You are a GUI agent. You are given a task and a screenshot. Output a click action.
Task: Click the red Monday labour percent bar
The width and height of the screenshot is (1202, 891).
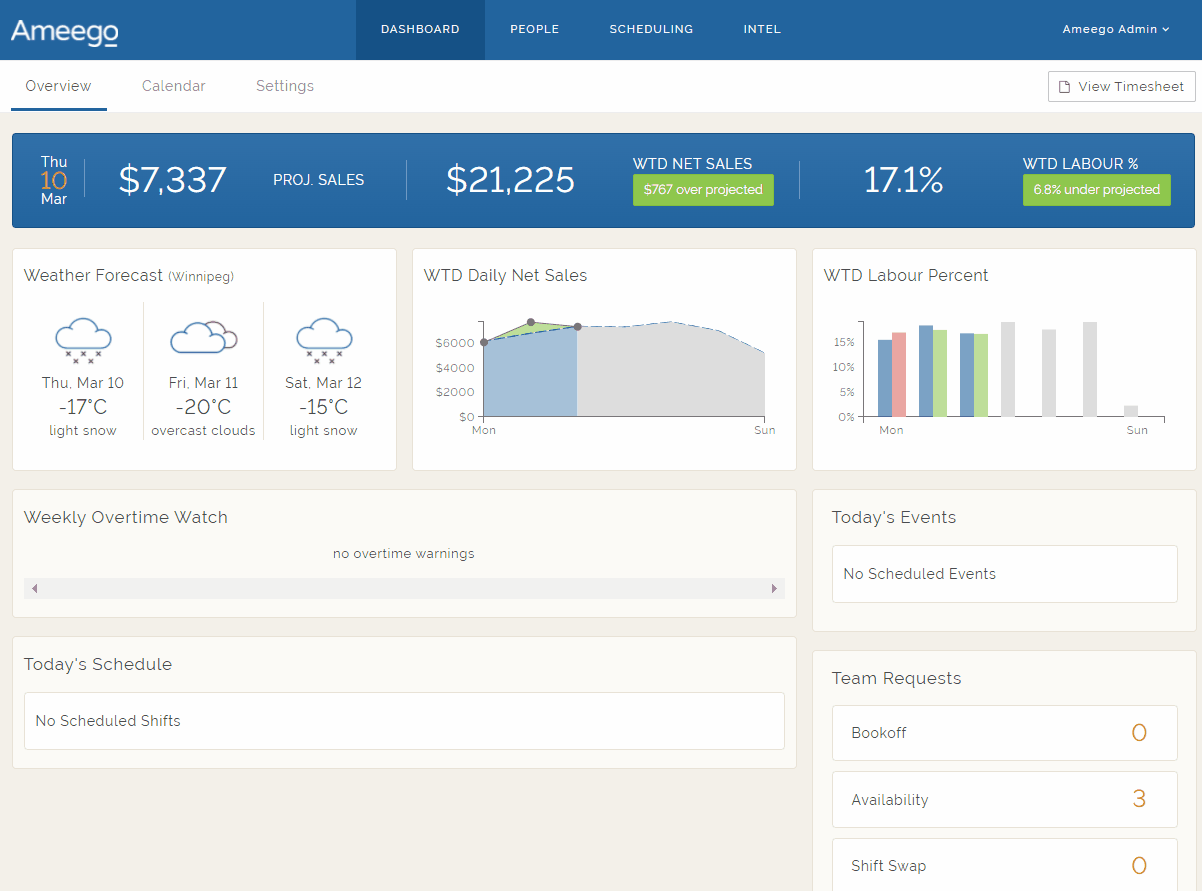point(899,375)
